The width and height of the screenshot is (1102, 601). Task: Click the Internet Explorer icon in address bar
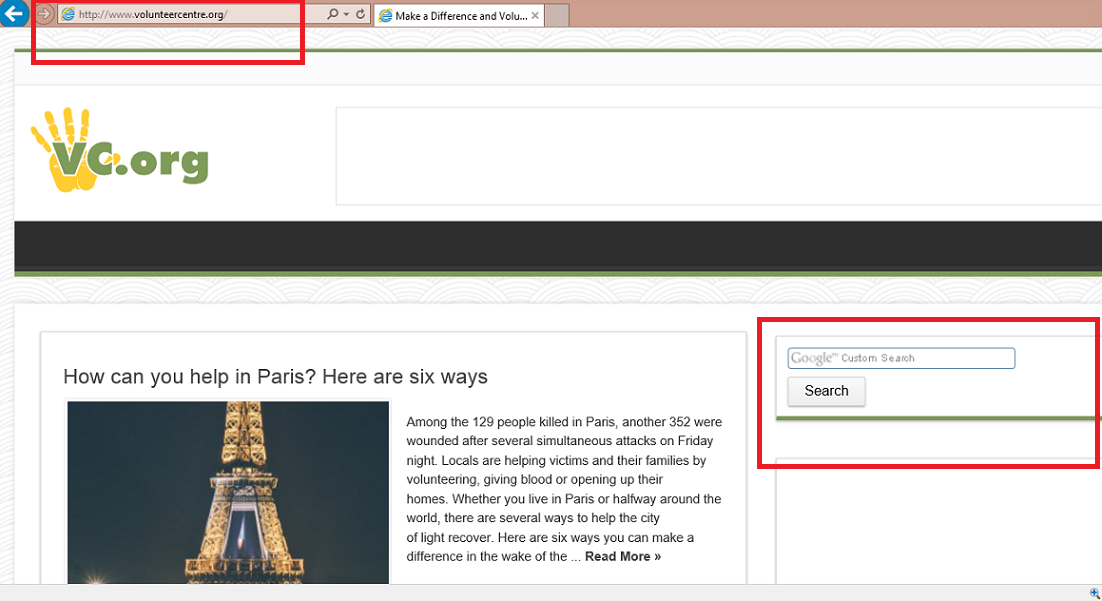(x=68, y=15)
